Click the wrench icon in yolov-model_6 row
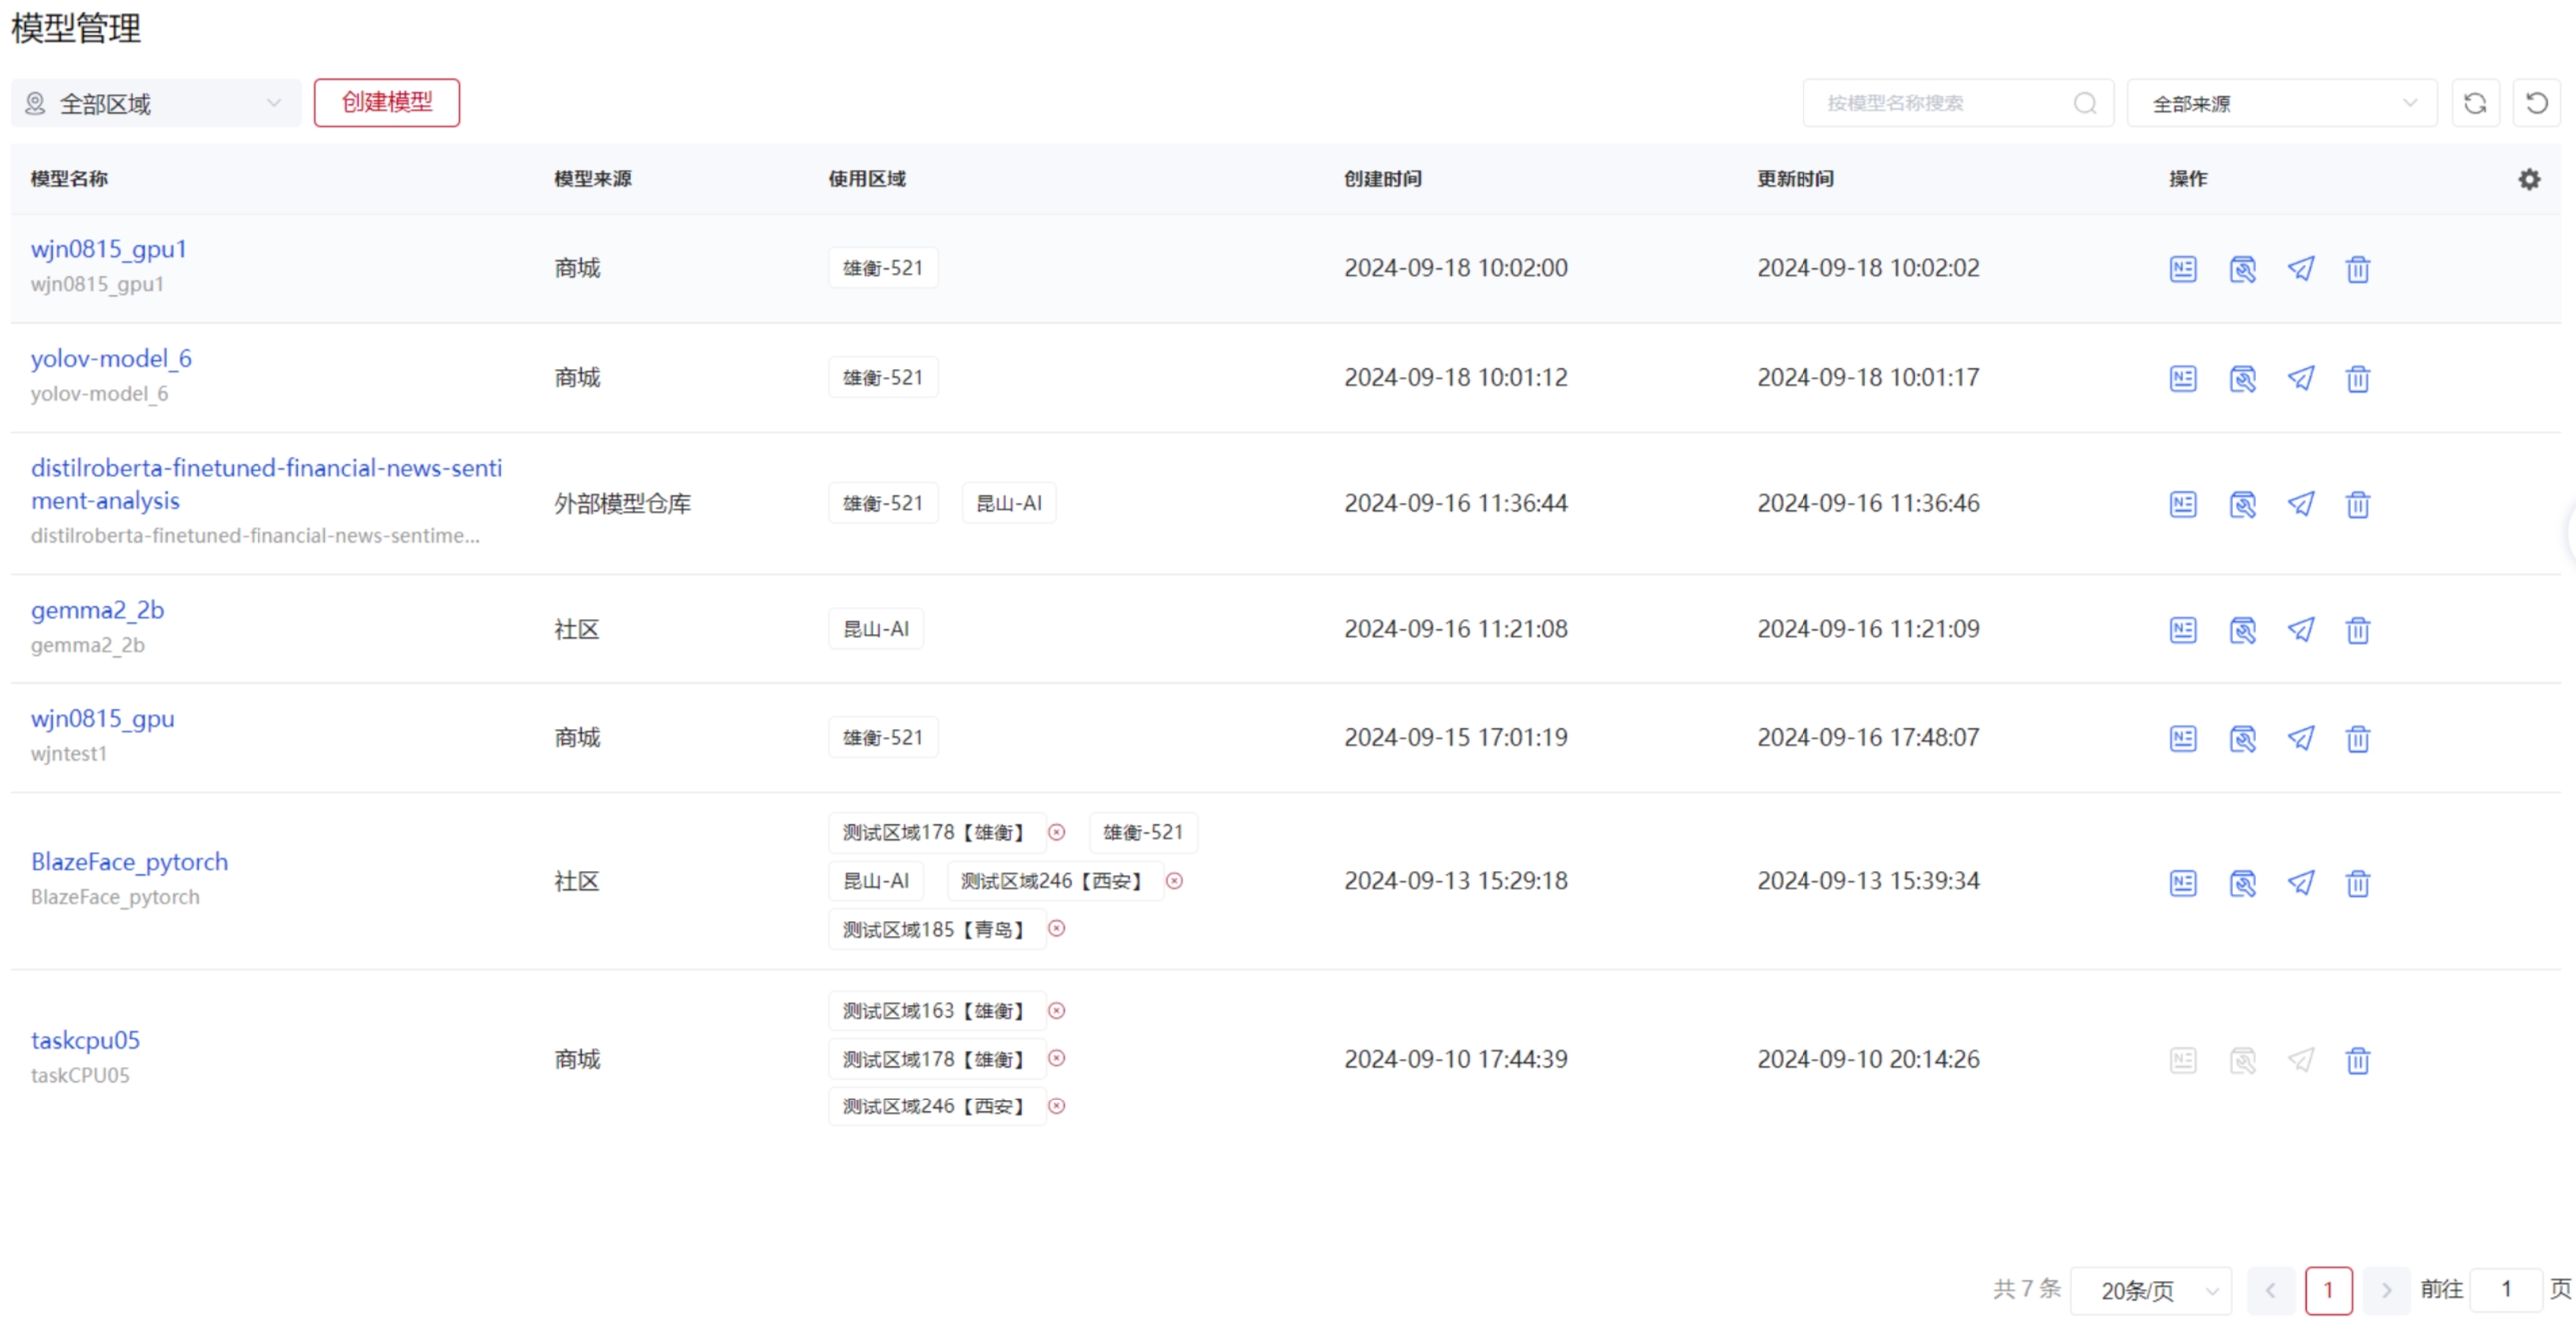The image size is (2576, 1320). 2241,379
